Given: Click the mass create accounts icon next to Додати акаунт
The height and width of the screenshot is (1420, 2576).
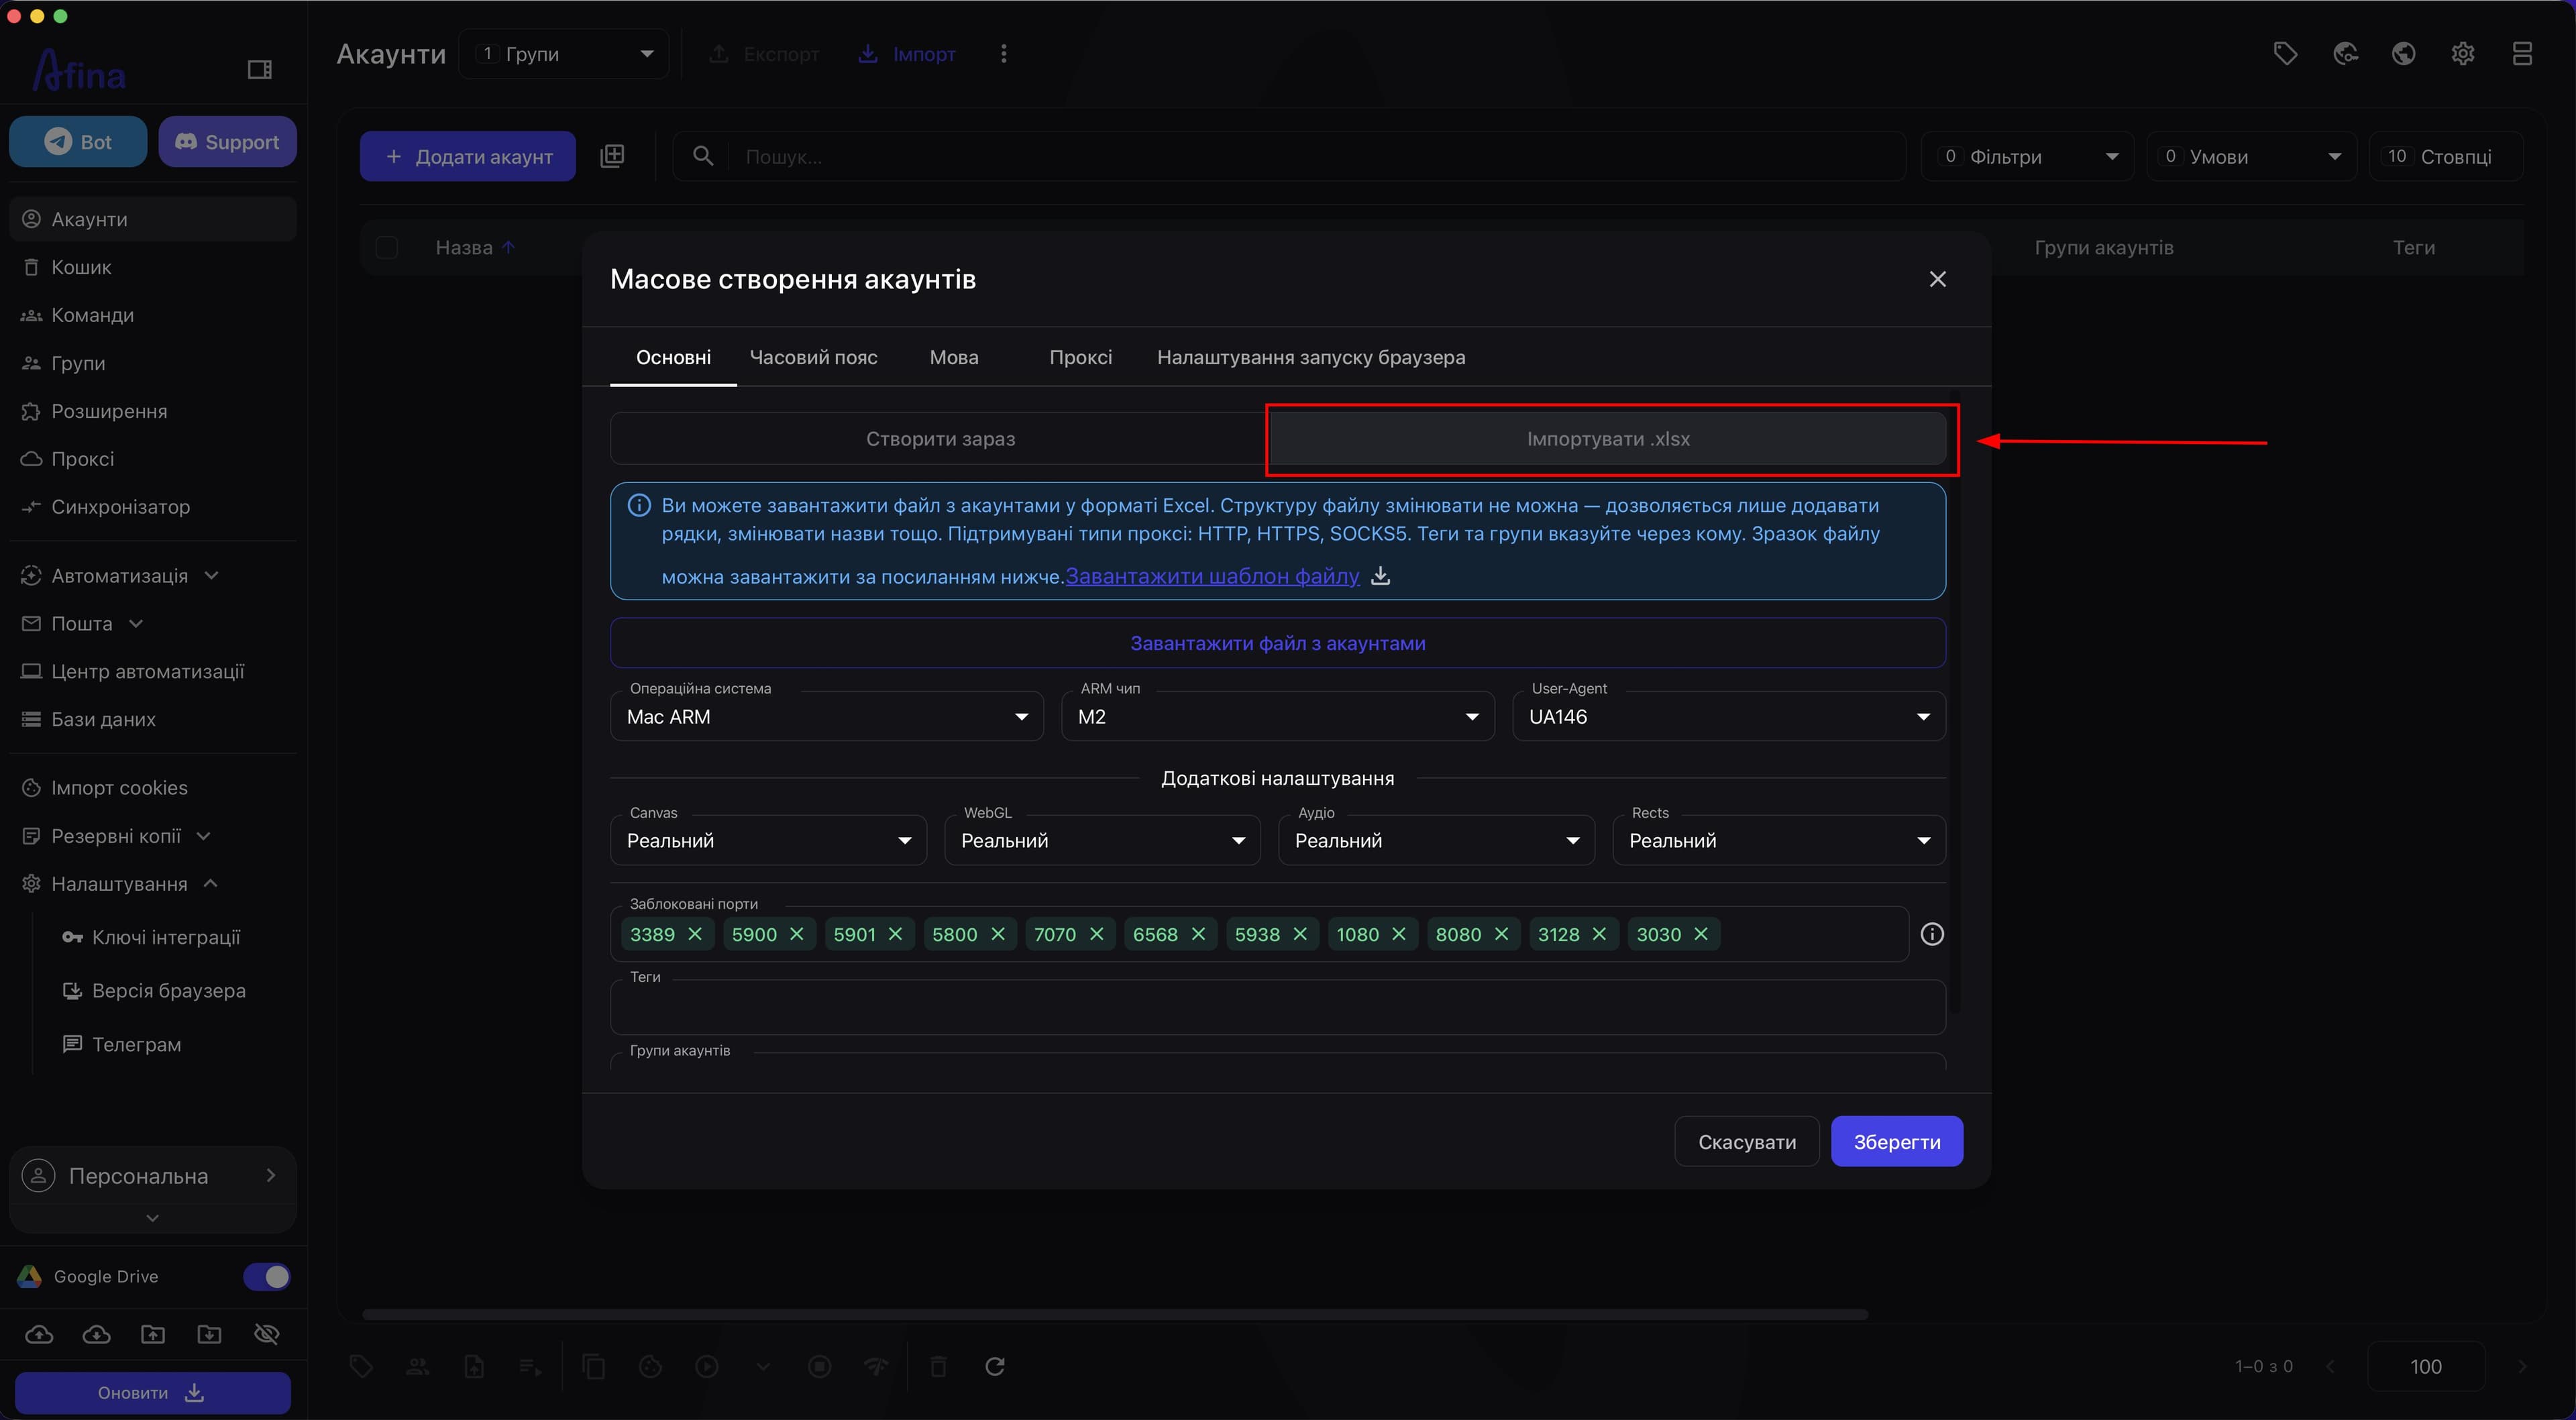Looking at the screenshot, I should tap(612, 156).
